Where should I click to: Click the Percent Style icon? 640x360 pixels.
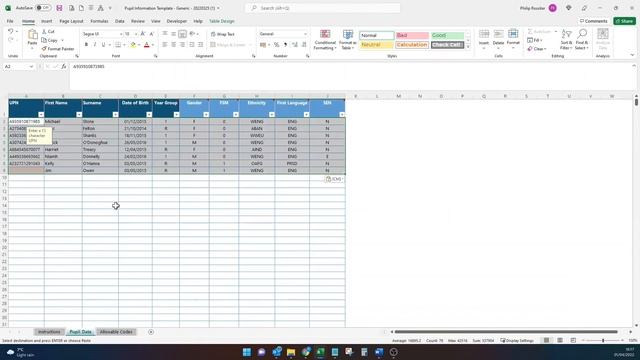(276, 44)
